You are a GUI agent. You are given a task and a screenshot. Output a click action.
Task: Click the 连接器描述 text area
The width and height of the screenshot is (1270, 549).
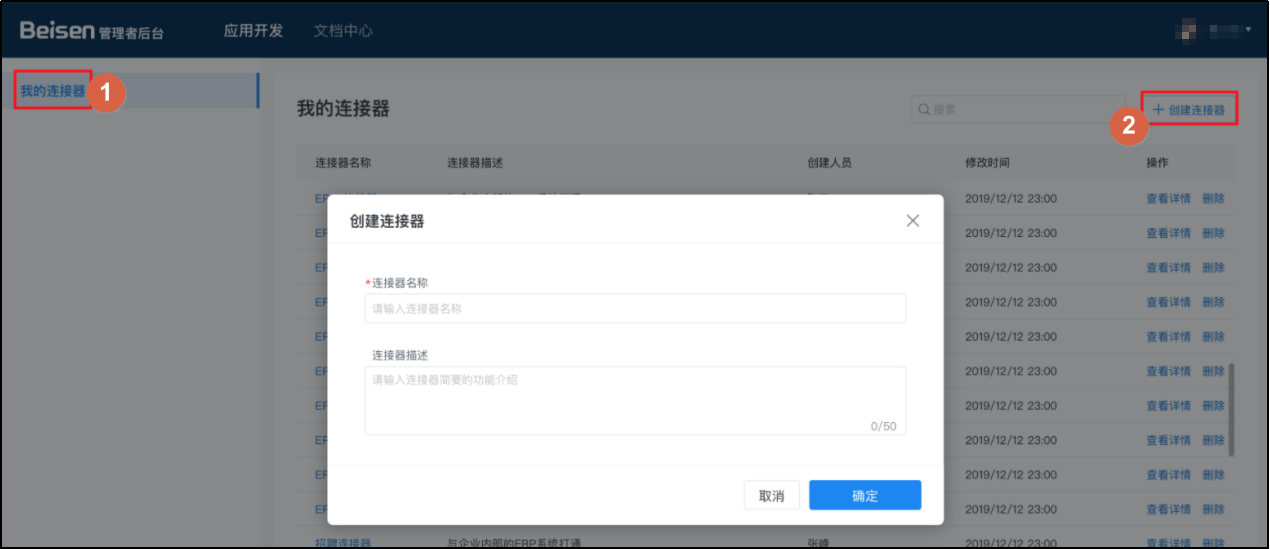635,400
